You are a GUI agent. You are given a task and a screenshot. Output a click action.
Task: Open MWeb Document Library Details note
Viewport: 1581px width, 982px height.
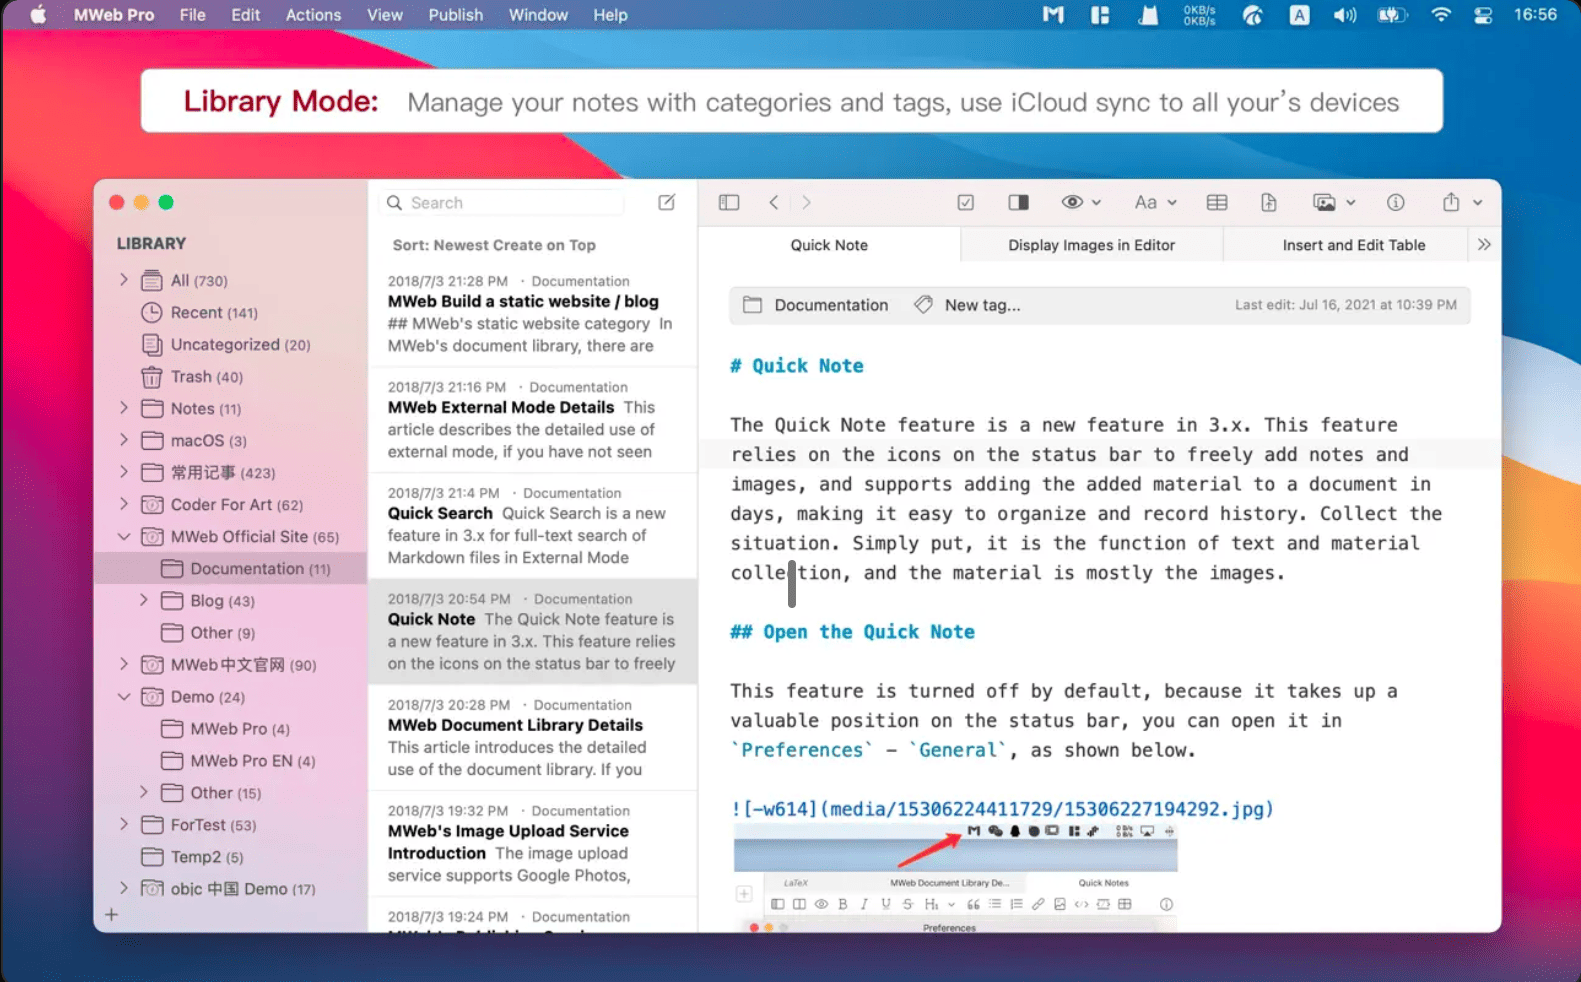(532, 737)
